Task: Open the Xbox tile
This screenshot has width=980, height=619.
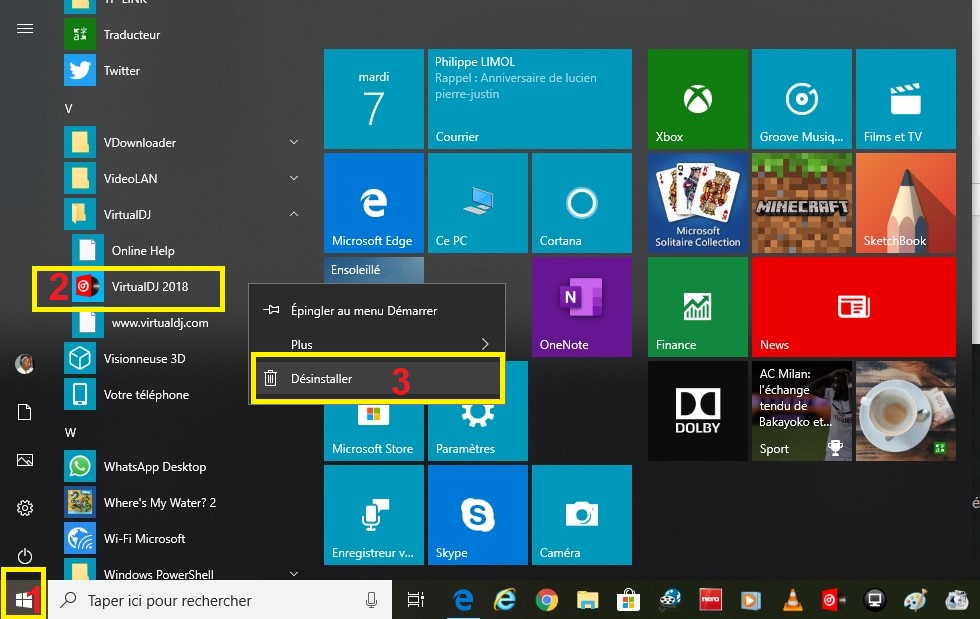Action: [698, 99]
